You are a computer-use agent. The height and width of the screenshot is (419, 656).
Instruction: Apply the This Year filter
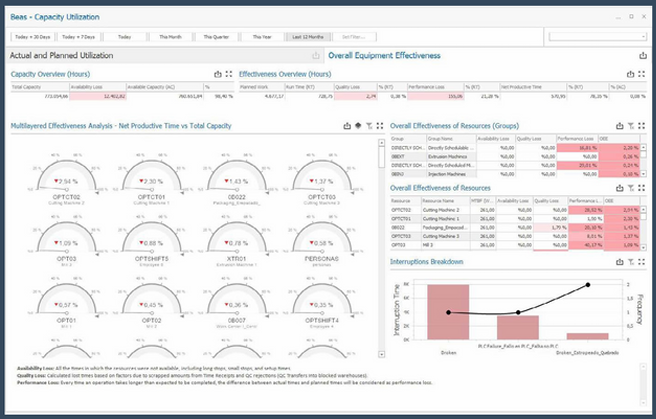pos(262,37)
